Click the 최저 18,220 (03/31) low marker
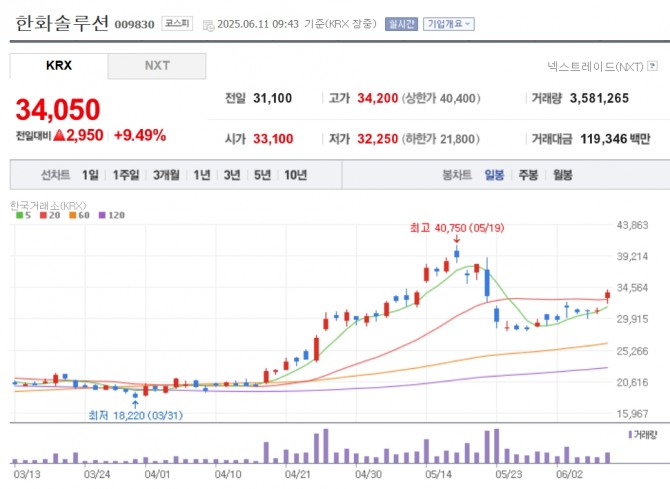The width and height of the screenshot is (670, 489). coord(135,415)
